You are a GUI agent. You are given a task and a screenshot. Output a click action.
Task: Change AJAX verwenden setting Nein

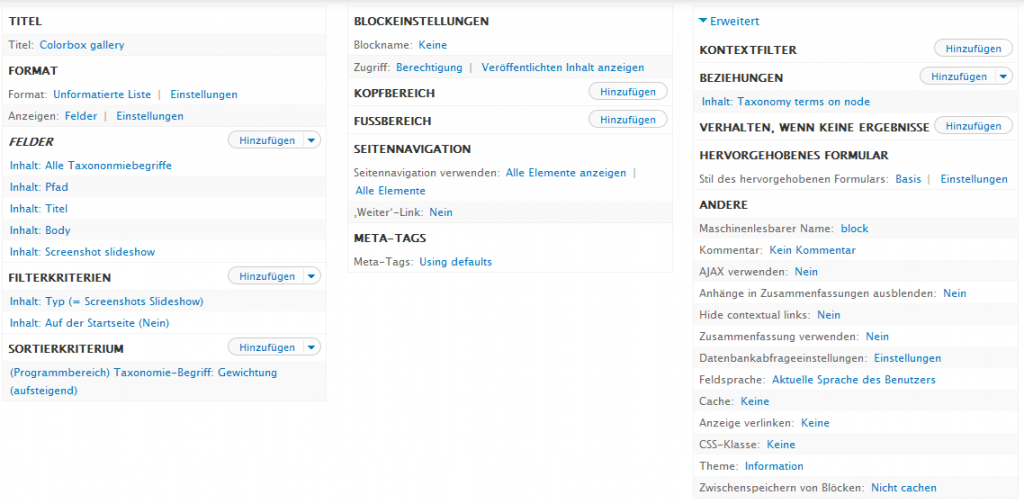coord(806,272)
